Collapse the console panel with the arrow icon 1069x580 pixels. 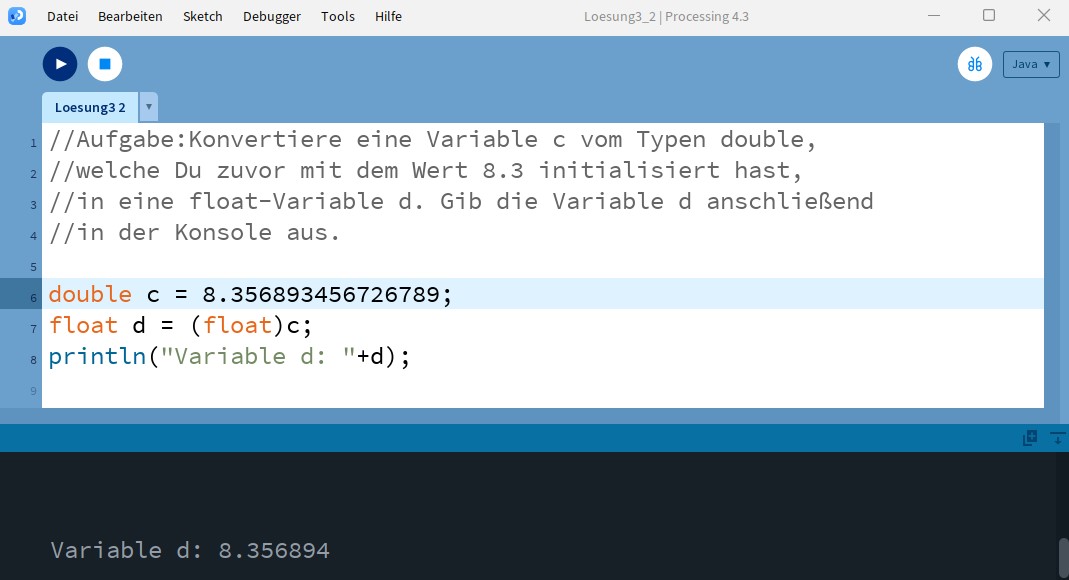point(1056,438)
